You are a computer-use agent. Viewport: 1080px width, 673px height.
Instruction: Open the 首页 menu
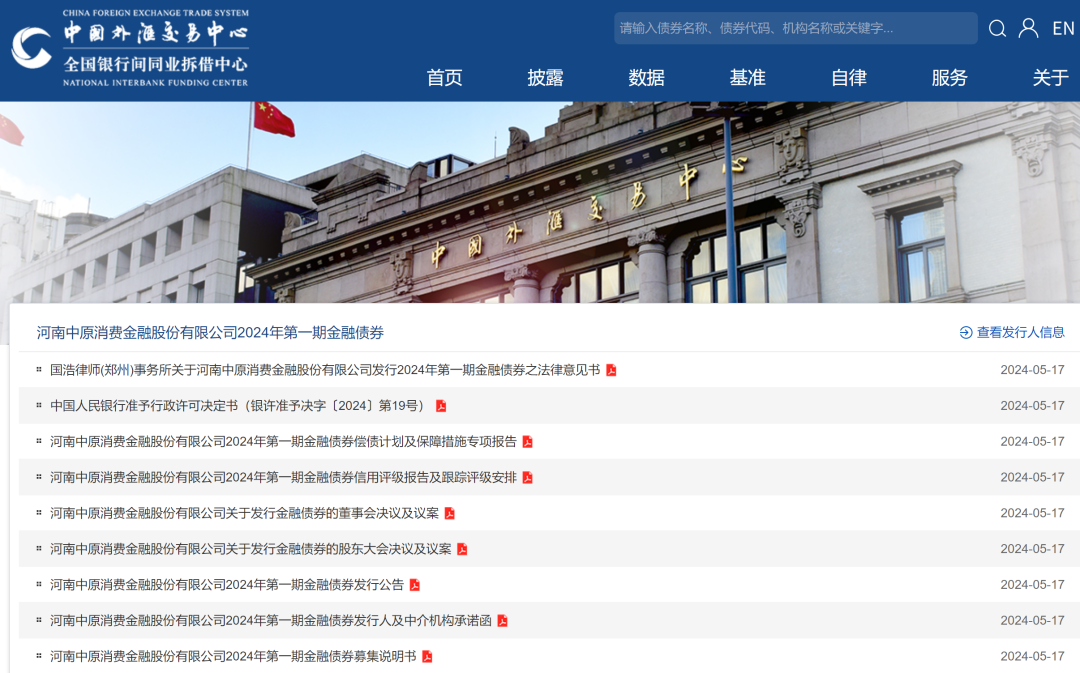[444, 78]
